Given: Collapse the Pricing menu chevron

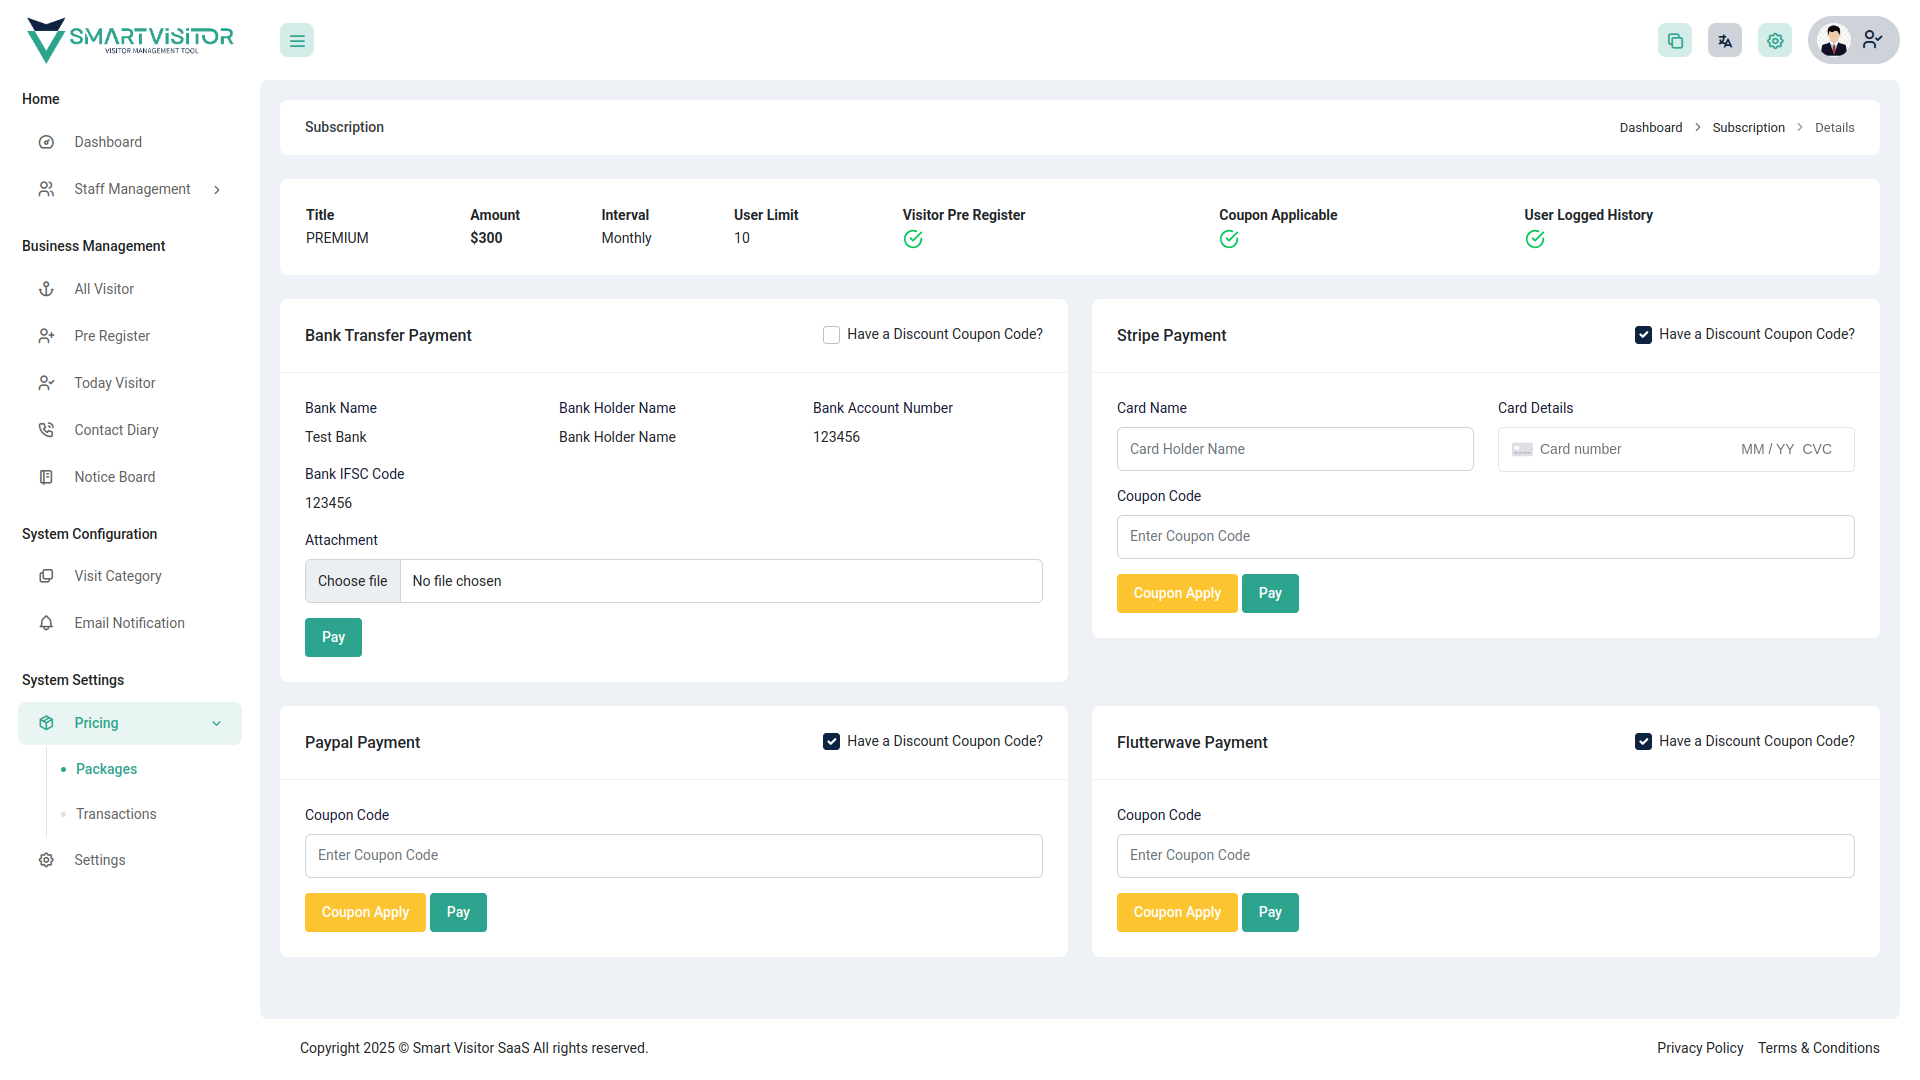Looking at the screenshot, I should (x=217, y=723).
